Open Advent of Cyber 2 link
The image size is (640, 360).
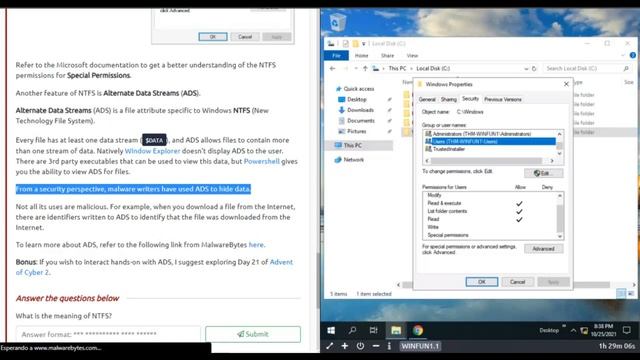point(154,267)
